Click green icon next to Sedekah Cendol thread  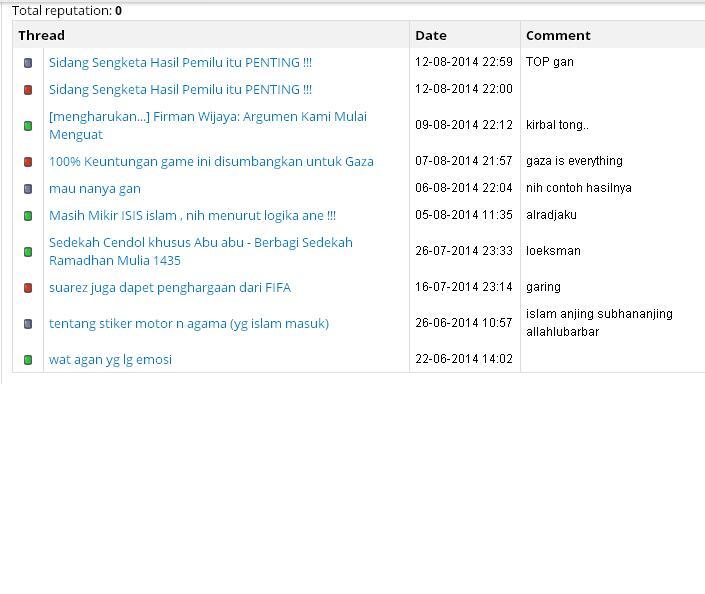[x=28, y=251]
